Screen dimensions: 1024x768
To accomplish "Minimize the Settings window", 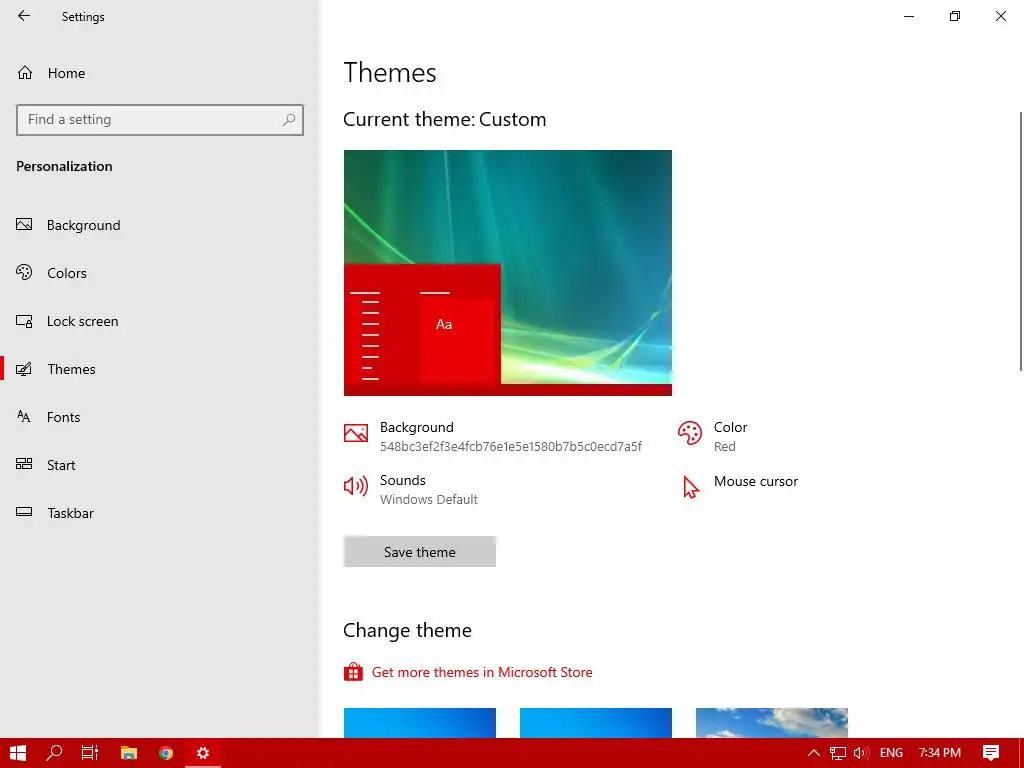I will click(909, 16).
